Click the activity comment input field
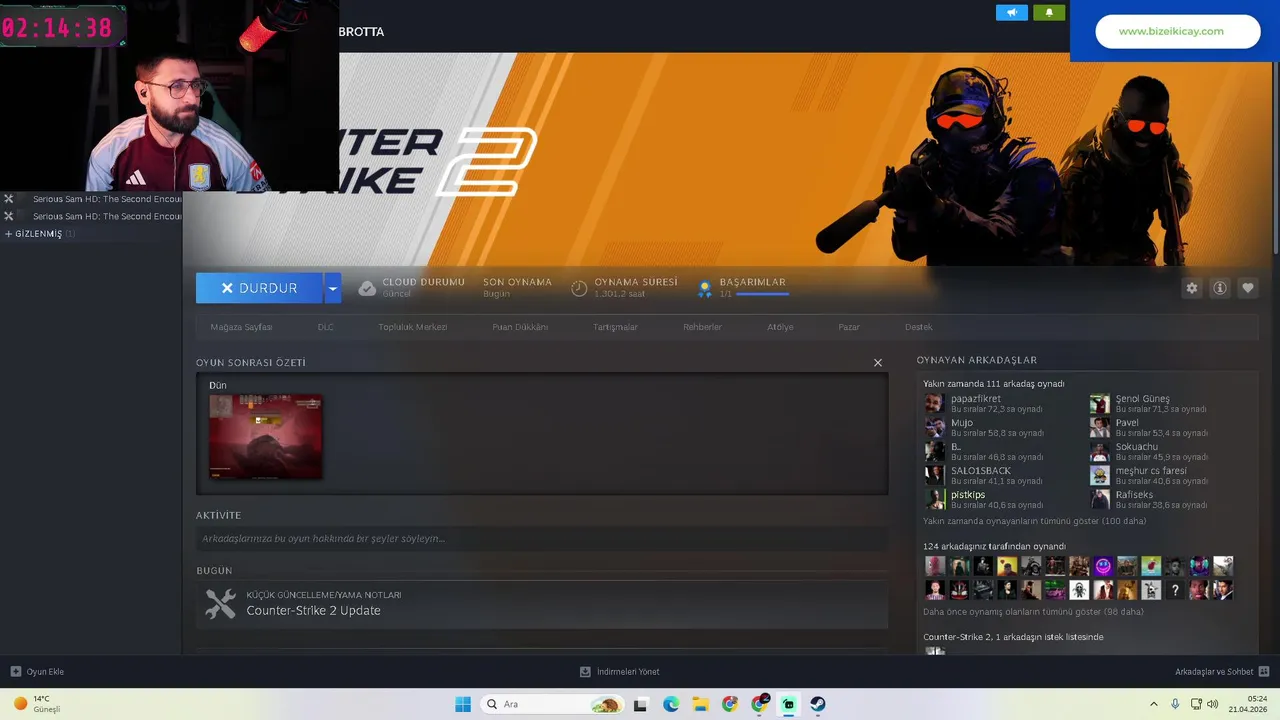This screenshot has width=1280, height=720. point(542,539)
